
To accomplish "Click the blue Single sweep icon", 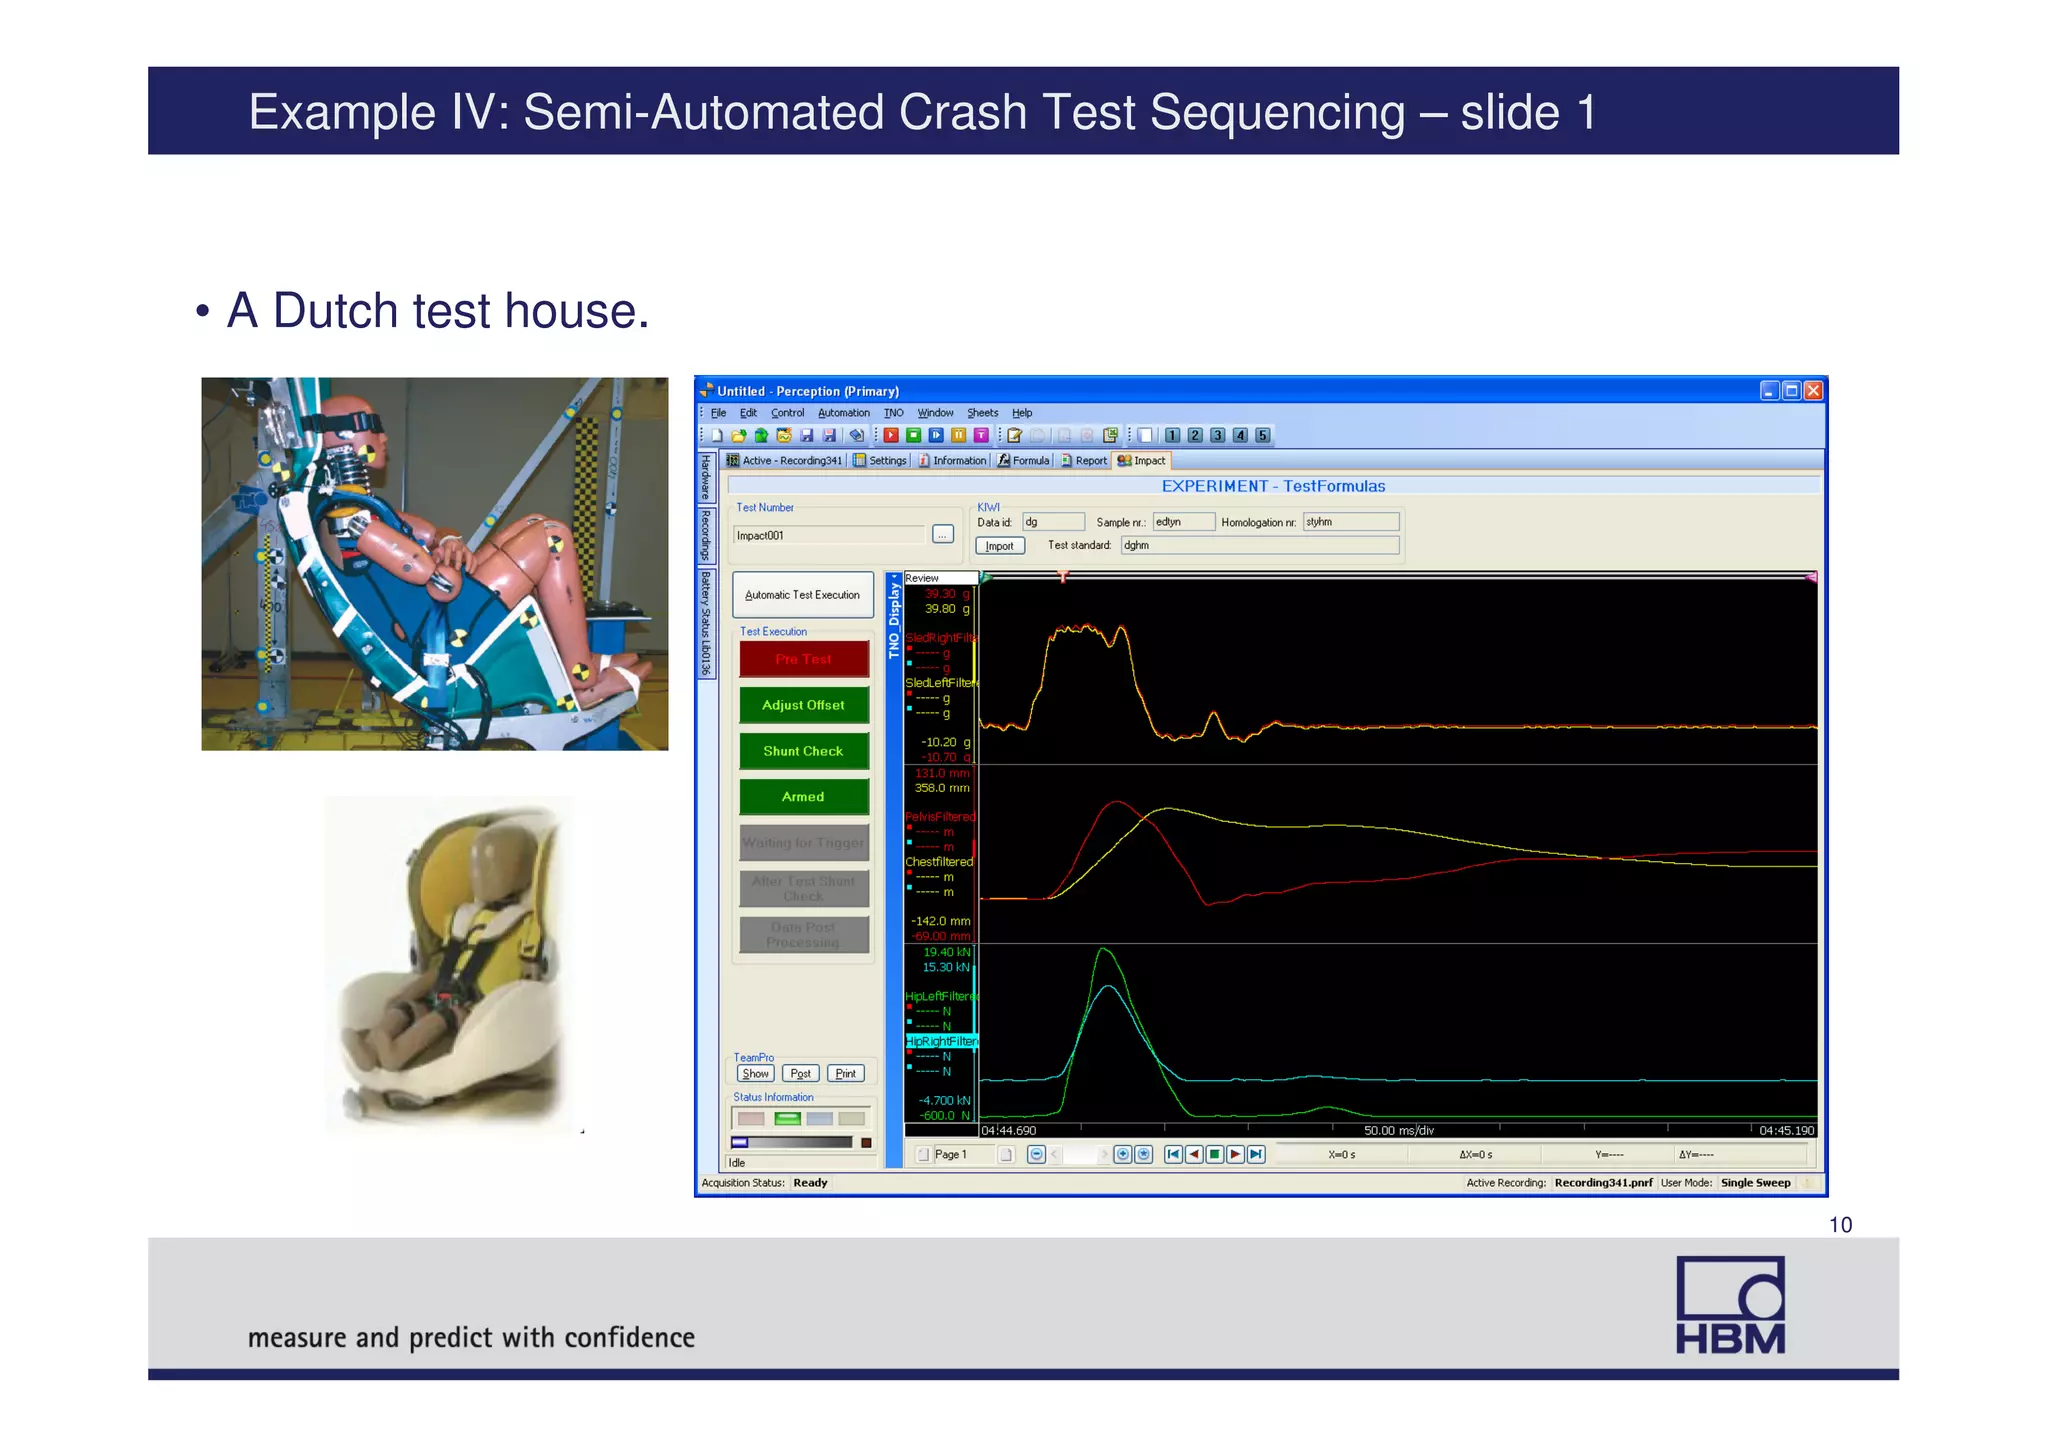I will (936, 435).
